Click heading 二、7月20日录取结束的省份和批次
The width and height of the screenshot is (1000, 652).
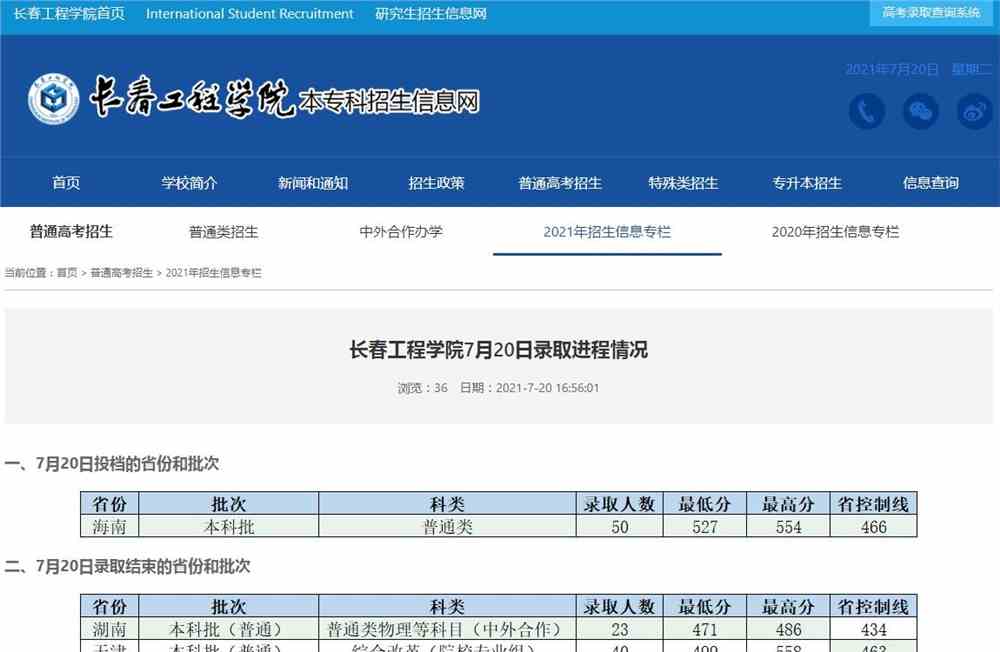coord(127,566)
